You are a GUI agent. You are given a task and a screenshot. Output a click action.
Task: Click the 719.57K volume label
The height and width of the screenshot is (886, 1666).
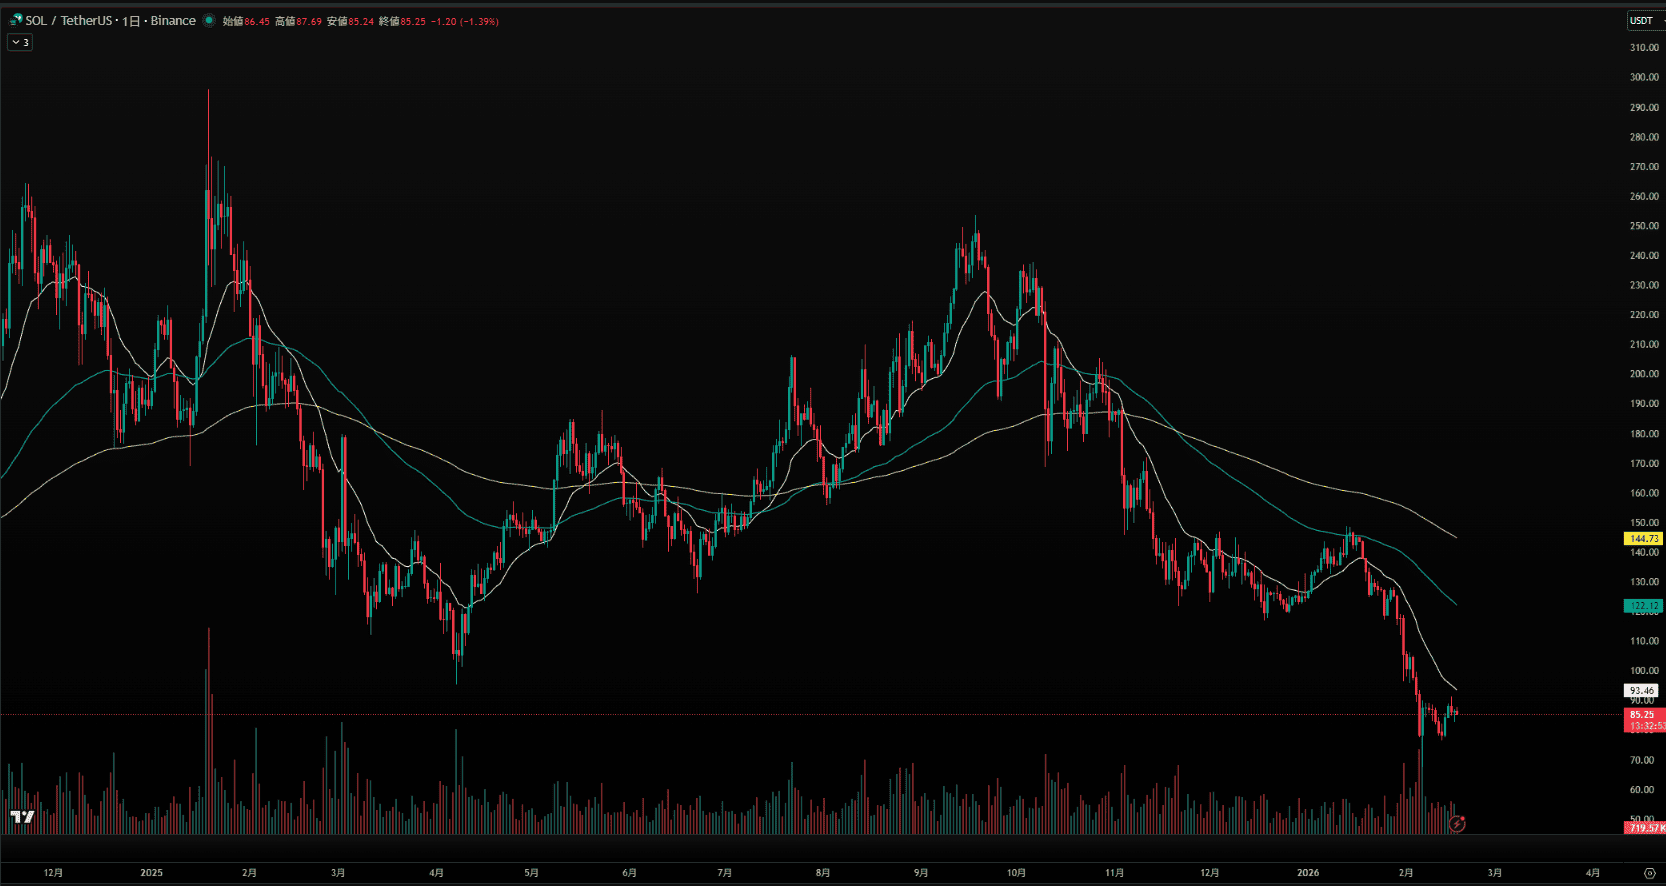coord(1644,828)
